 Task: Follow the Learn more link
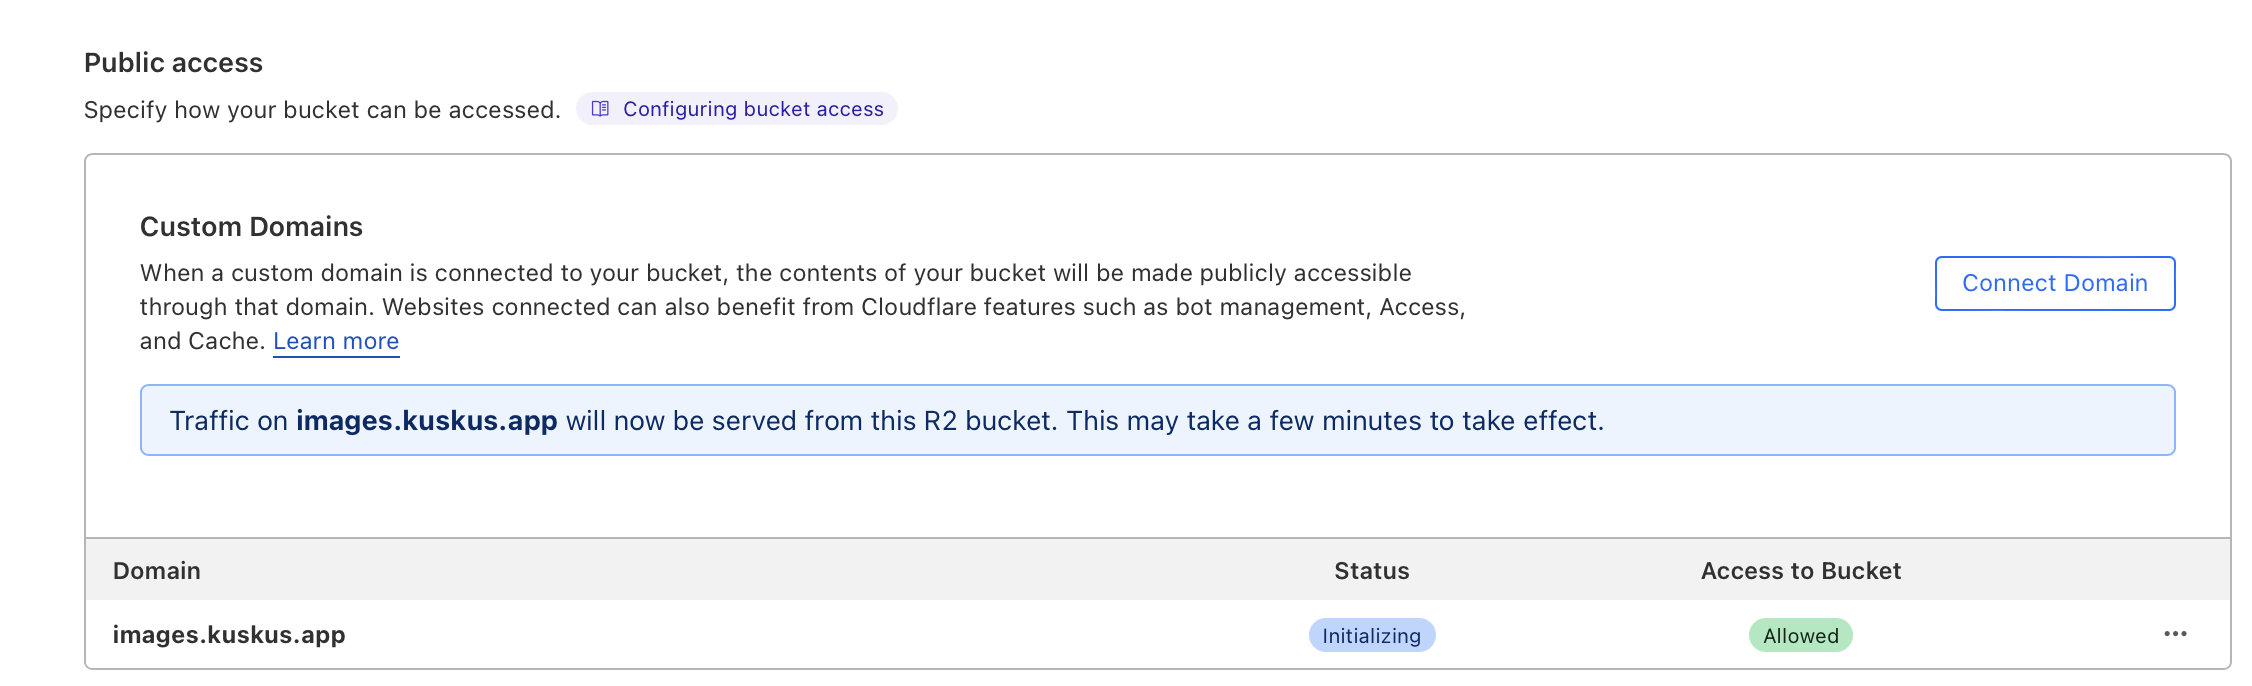(336, 341)
